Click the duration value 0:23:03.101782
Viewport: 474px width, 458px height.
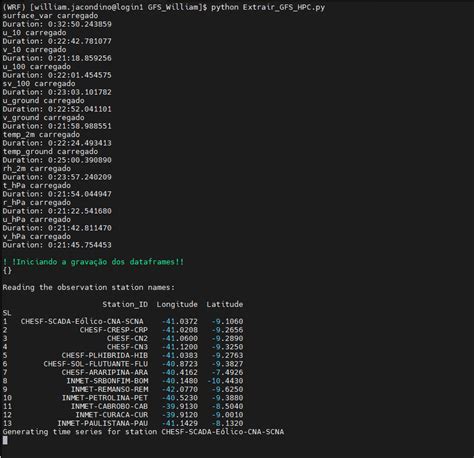pyautogui.click(x=80, y=92)
